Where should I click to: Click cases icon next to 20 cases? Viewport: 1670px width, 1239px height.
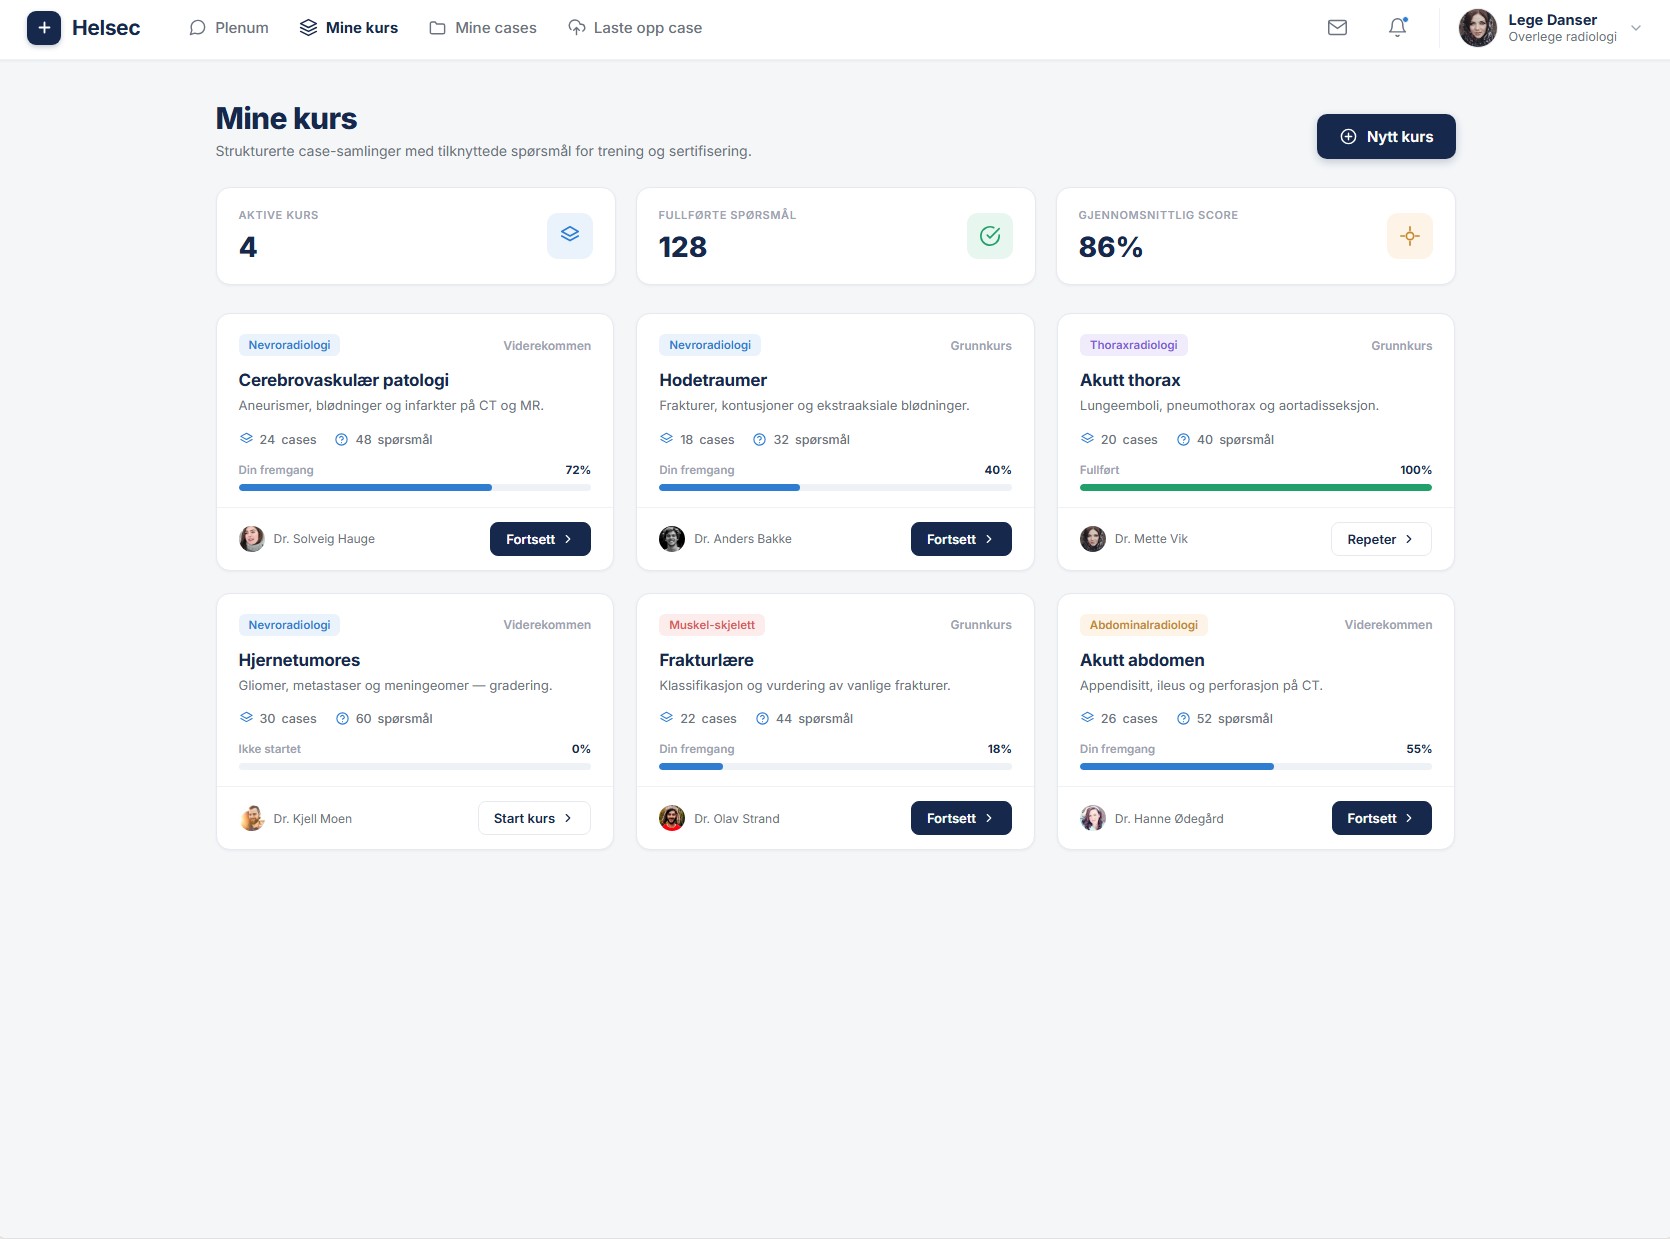click(x=1088, y=439)
